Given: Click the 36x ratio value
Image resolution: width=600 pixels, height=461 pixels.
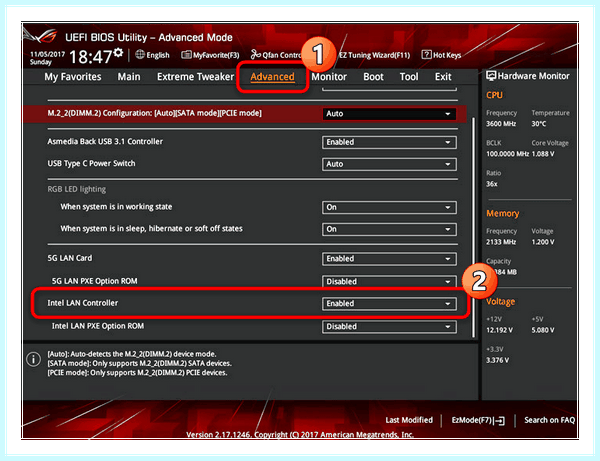Looking at the screenshot, I should (492, 184).
